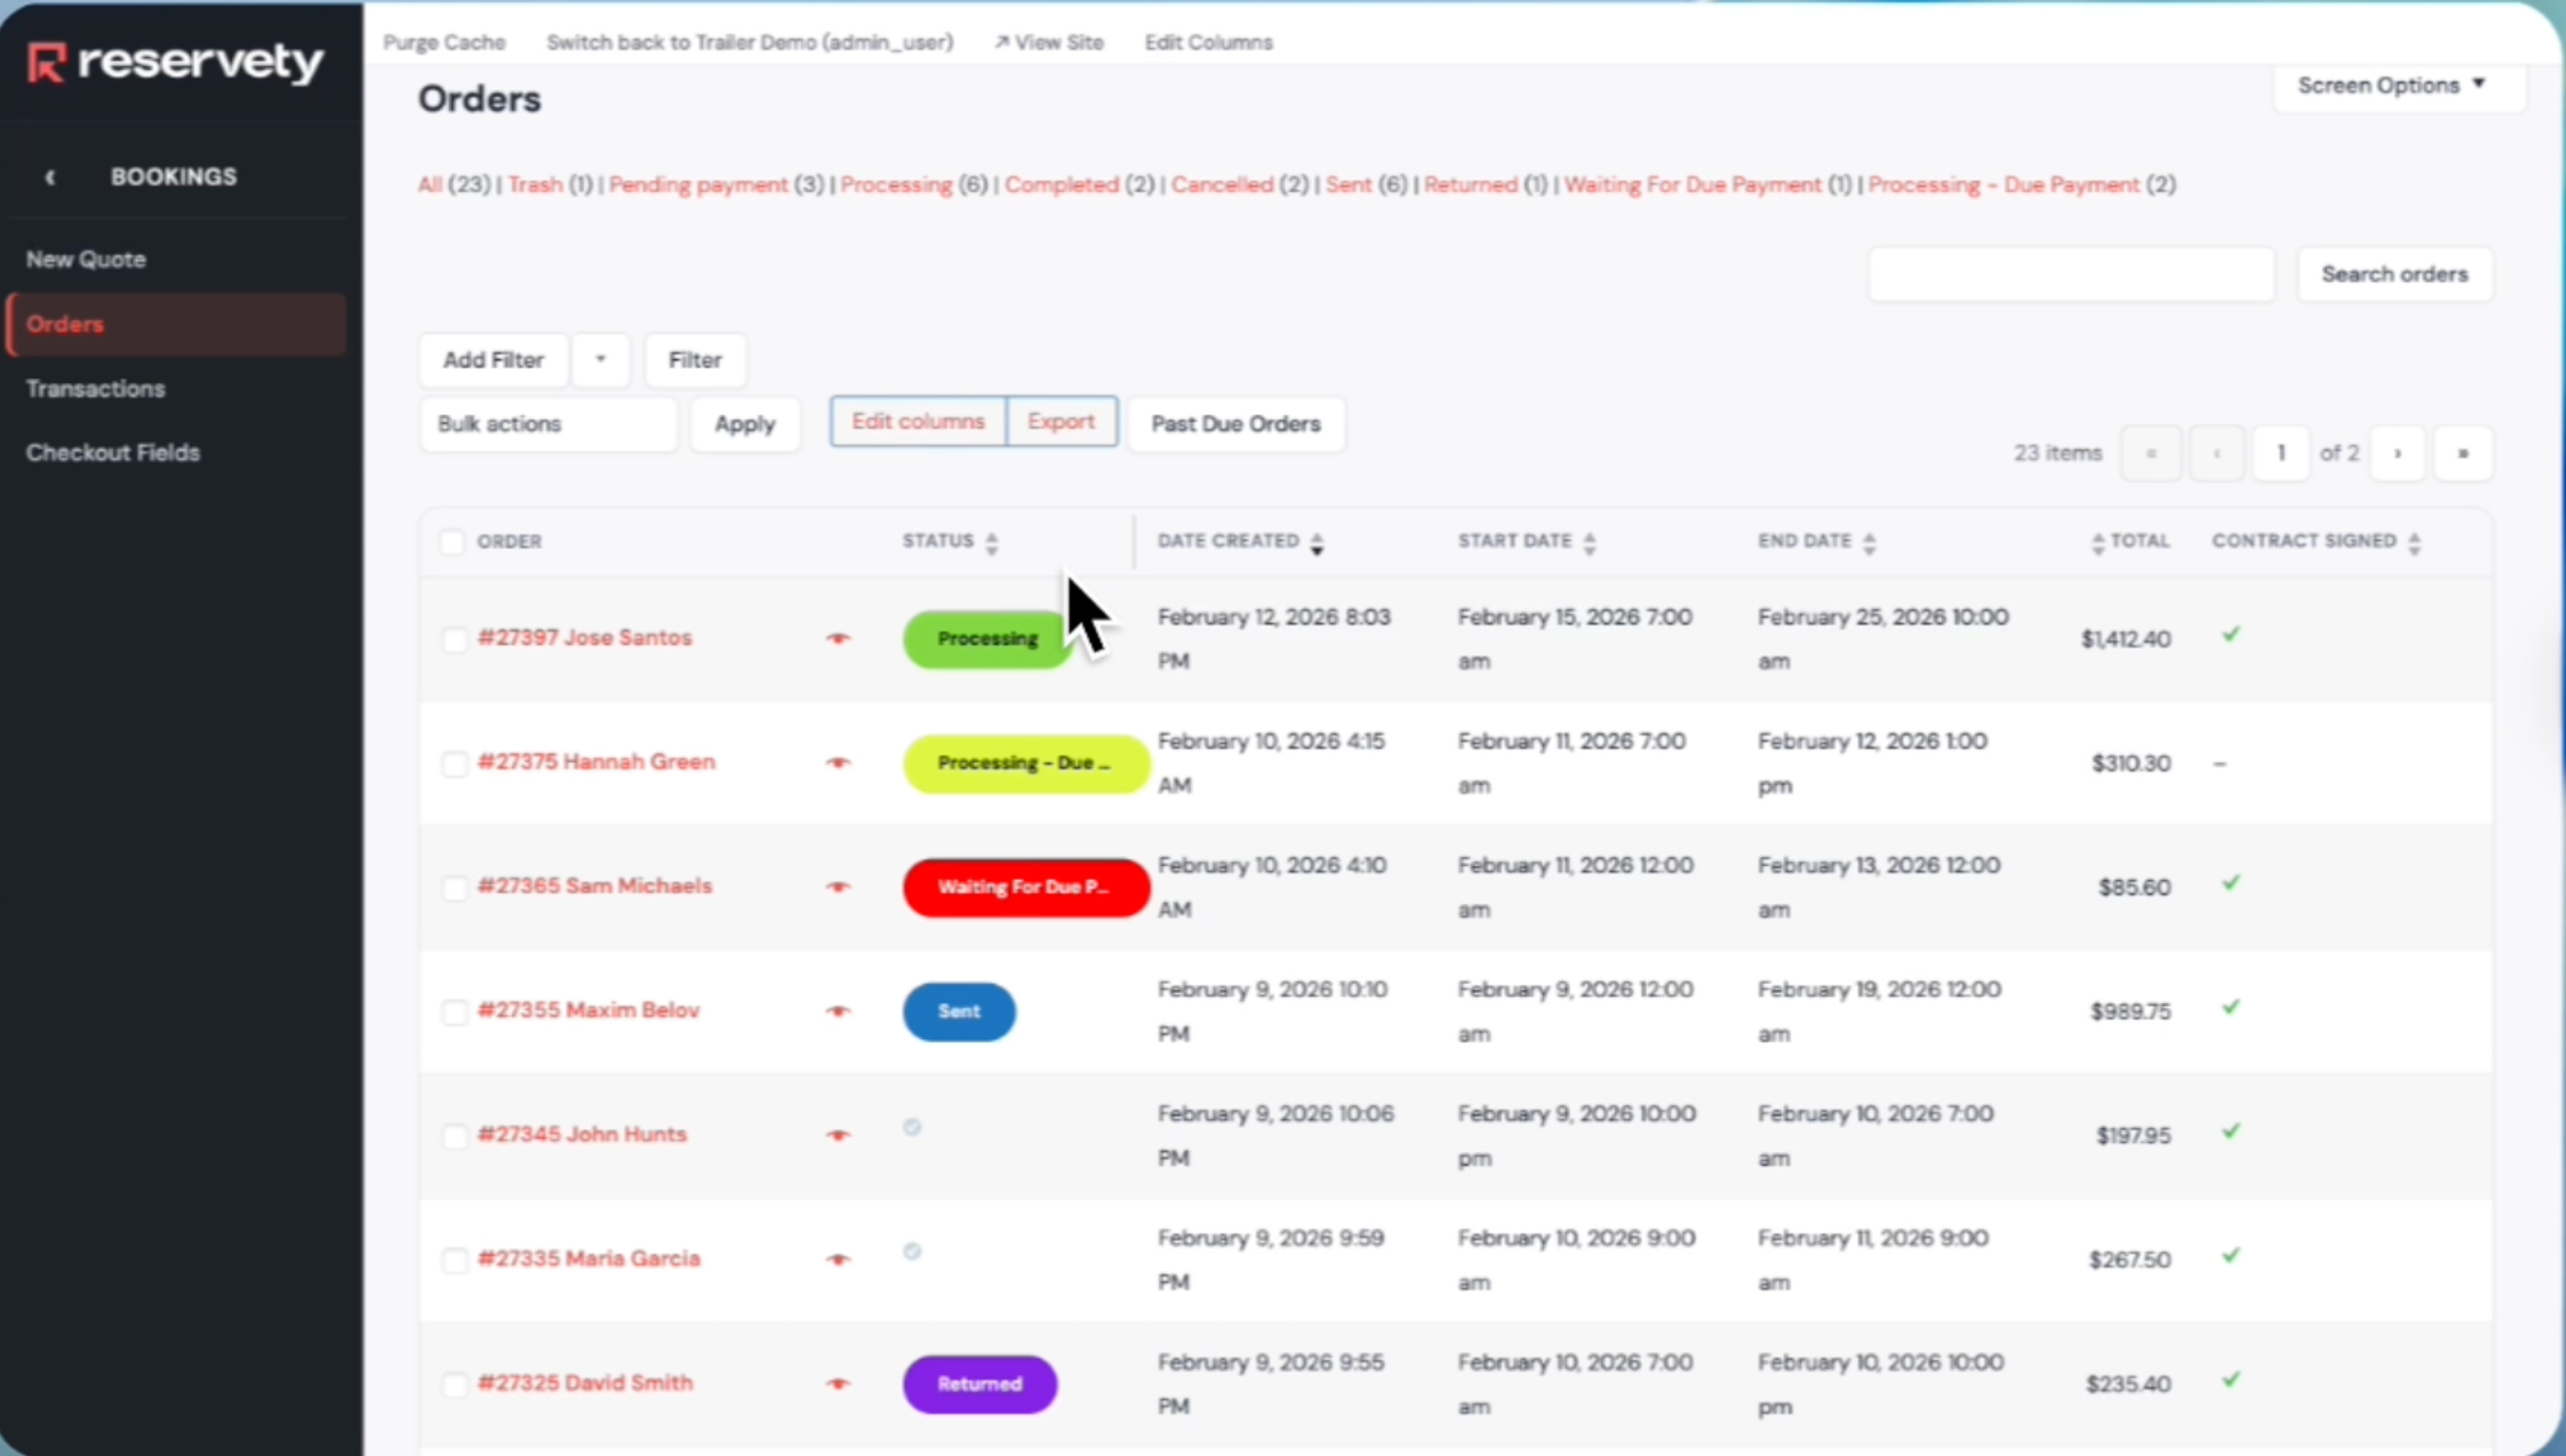The image size is (2566, 1456).
Task: Filter orders by Completed status link
Action: coord(1061,185)
